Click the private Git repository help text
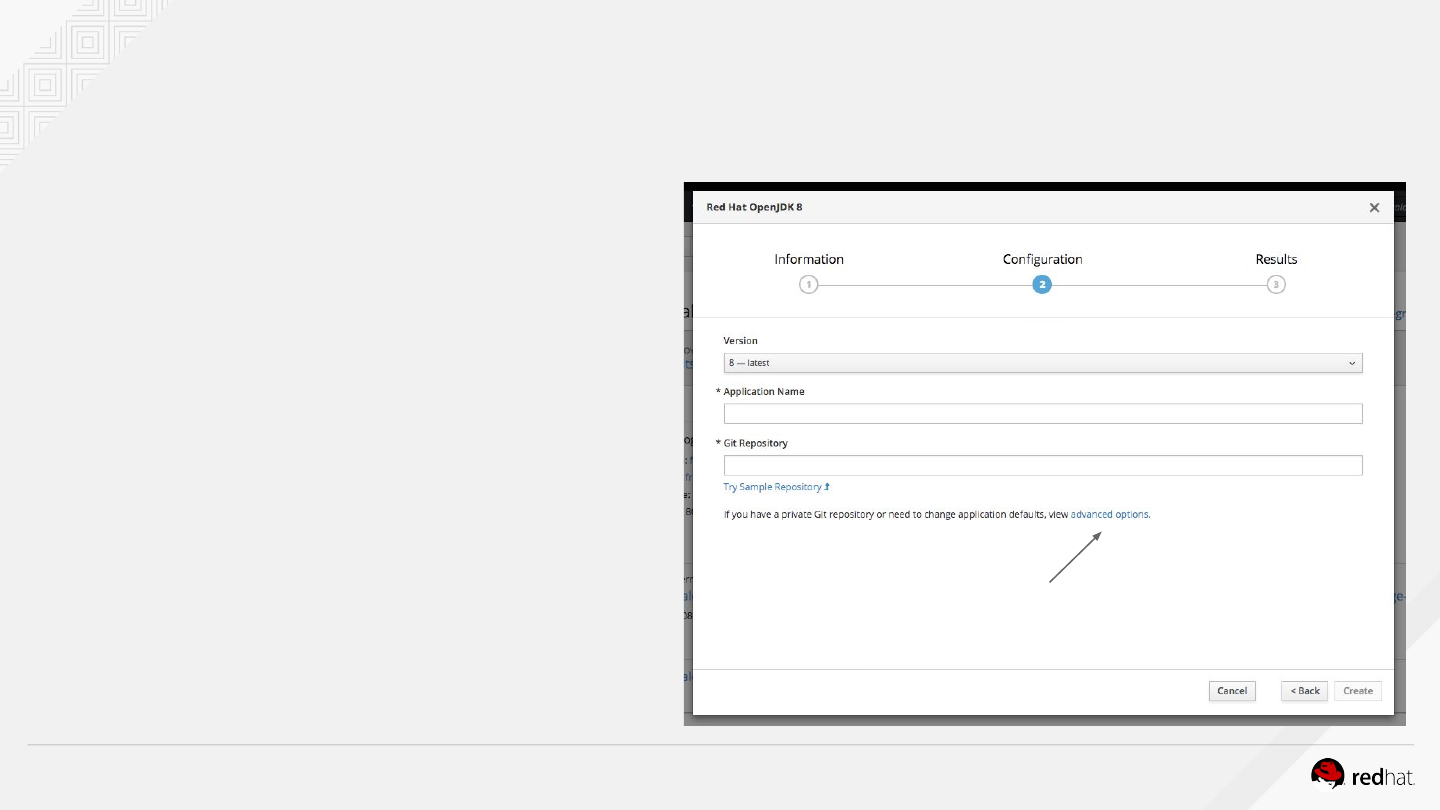The image size is (1440, 810). (x=937, y=515)
